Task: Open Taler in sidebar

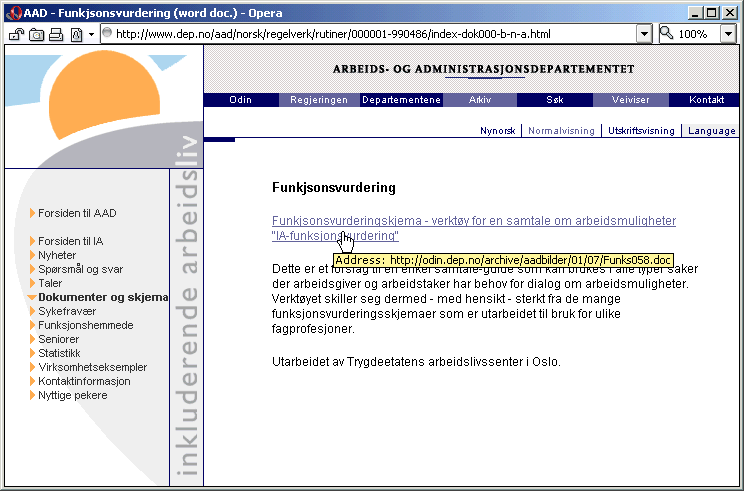Action: point(50,283)
